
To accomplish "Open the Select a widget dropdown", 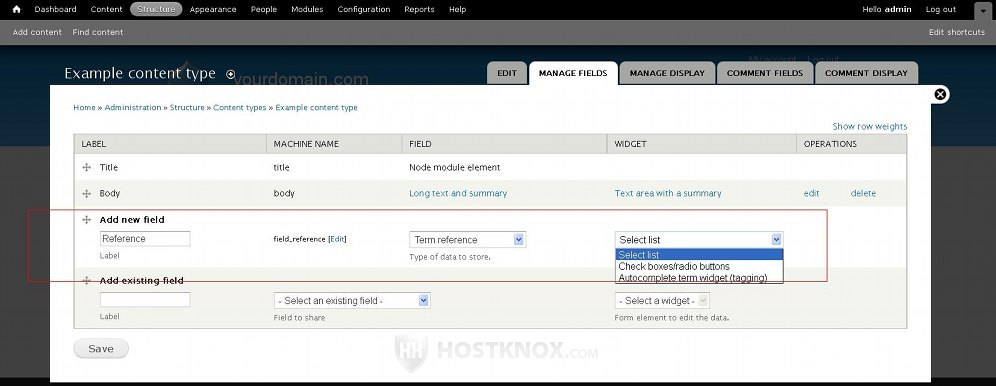I will coord(662,300).
